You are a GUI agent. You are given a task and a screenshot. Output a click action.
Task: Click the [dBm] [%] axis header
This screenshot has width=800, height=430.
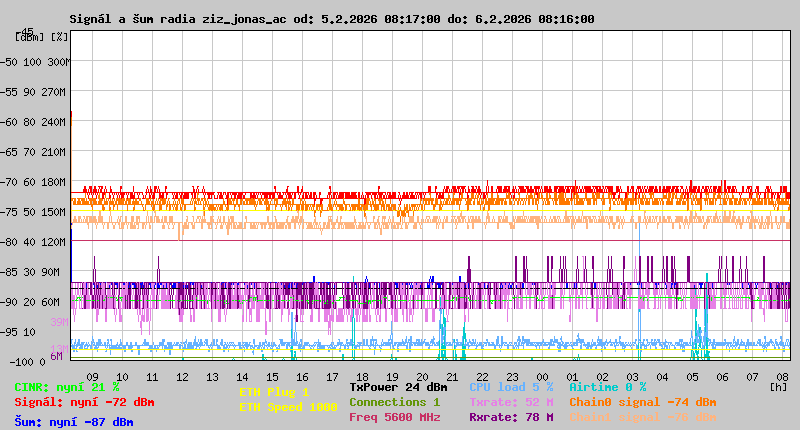point(42,37)
